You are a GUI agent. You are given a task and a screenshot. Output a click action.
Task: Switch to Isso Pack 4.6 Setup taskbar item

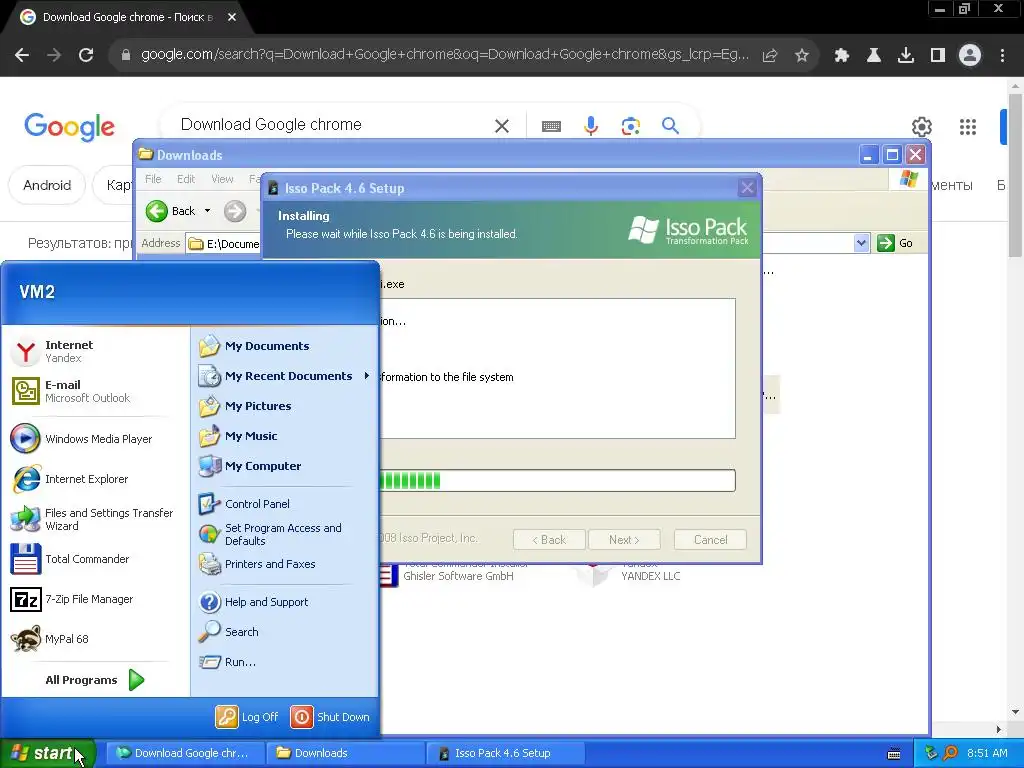point(505,753)
